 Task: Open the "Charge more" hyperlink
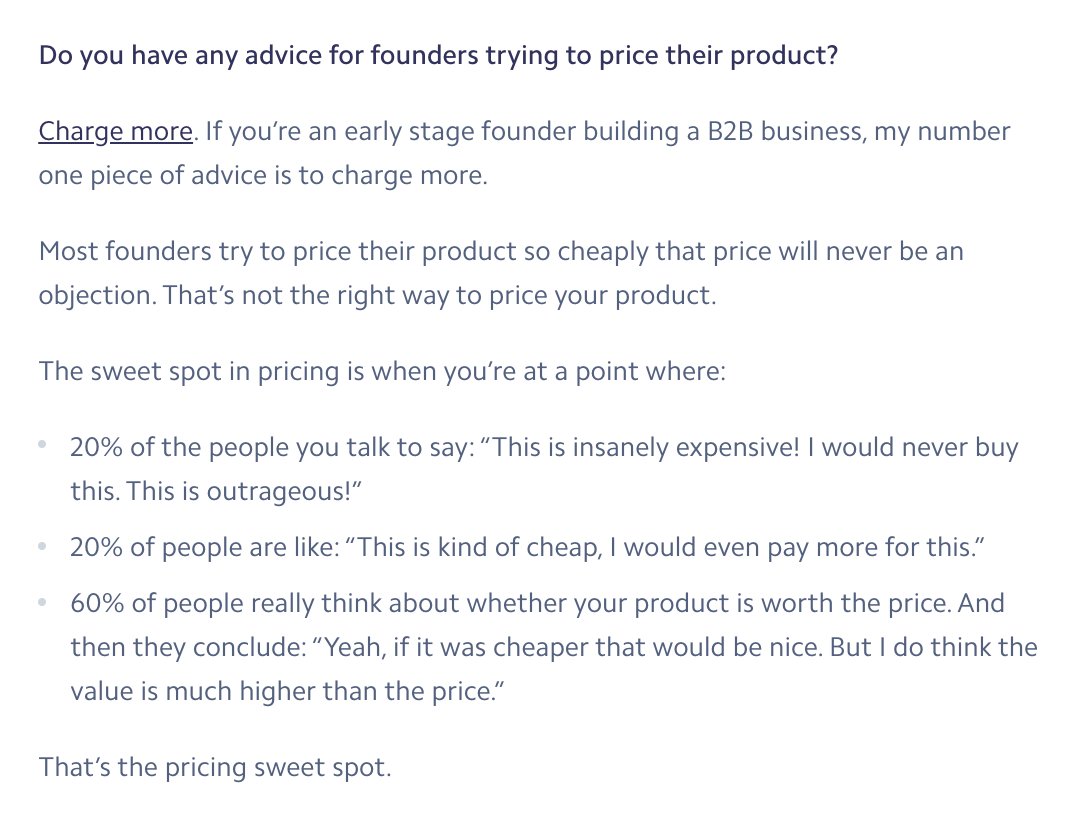[116, 131]
